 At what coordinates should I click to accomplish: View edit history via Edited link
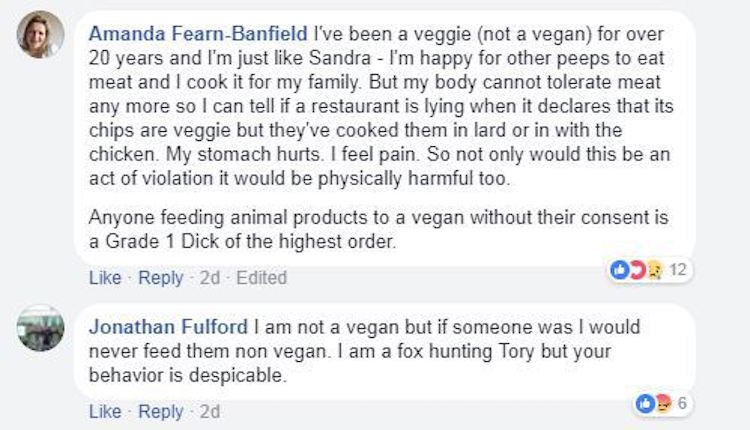pos(261,278)
